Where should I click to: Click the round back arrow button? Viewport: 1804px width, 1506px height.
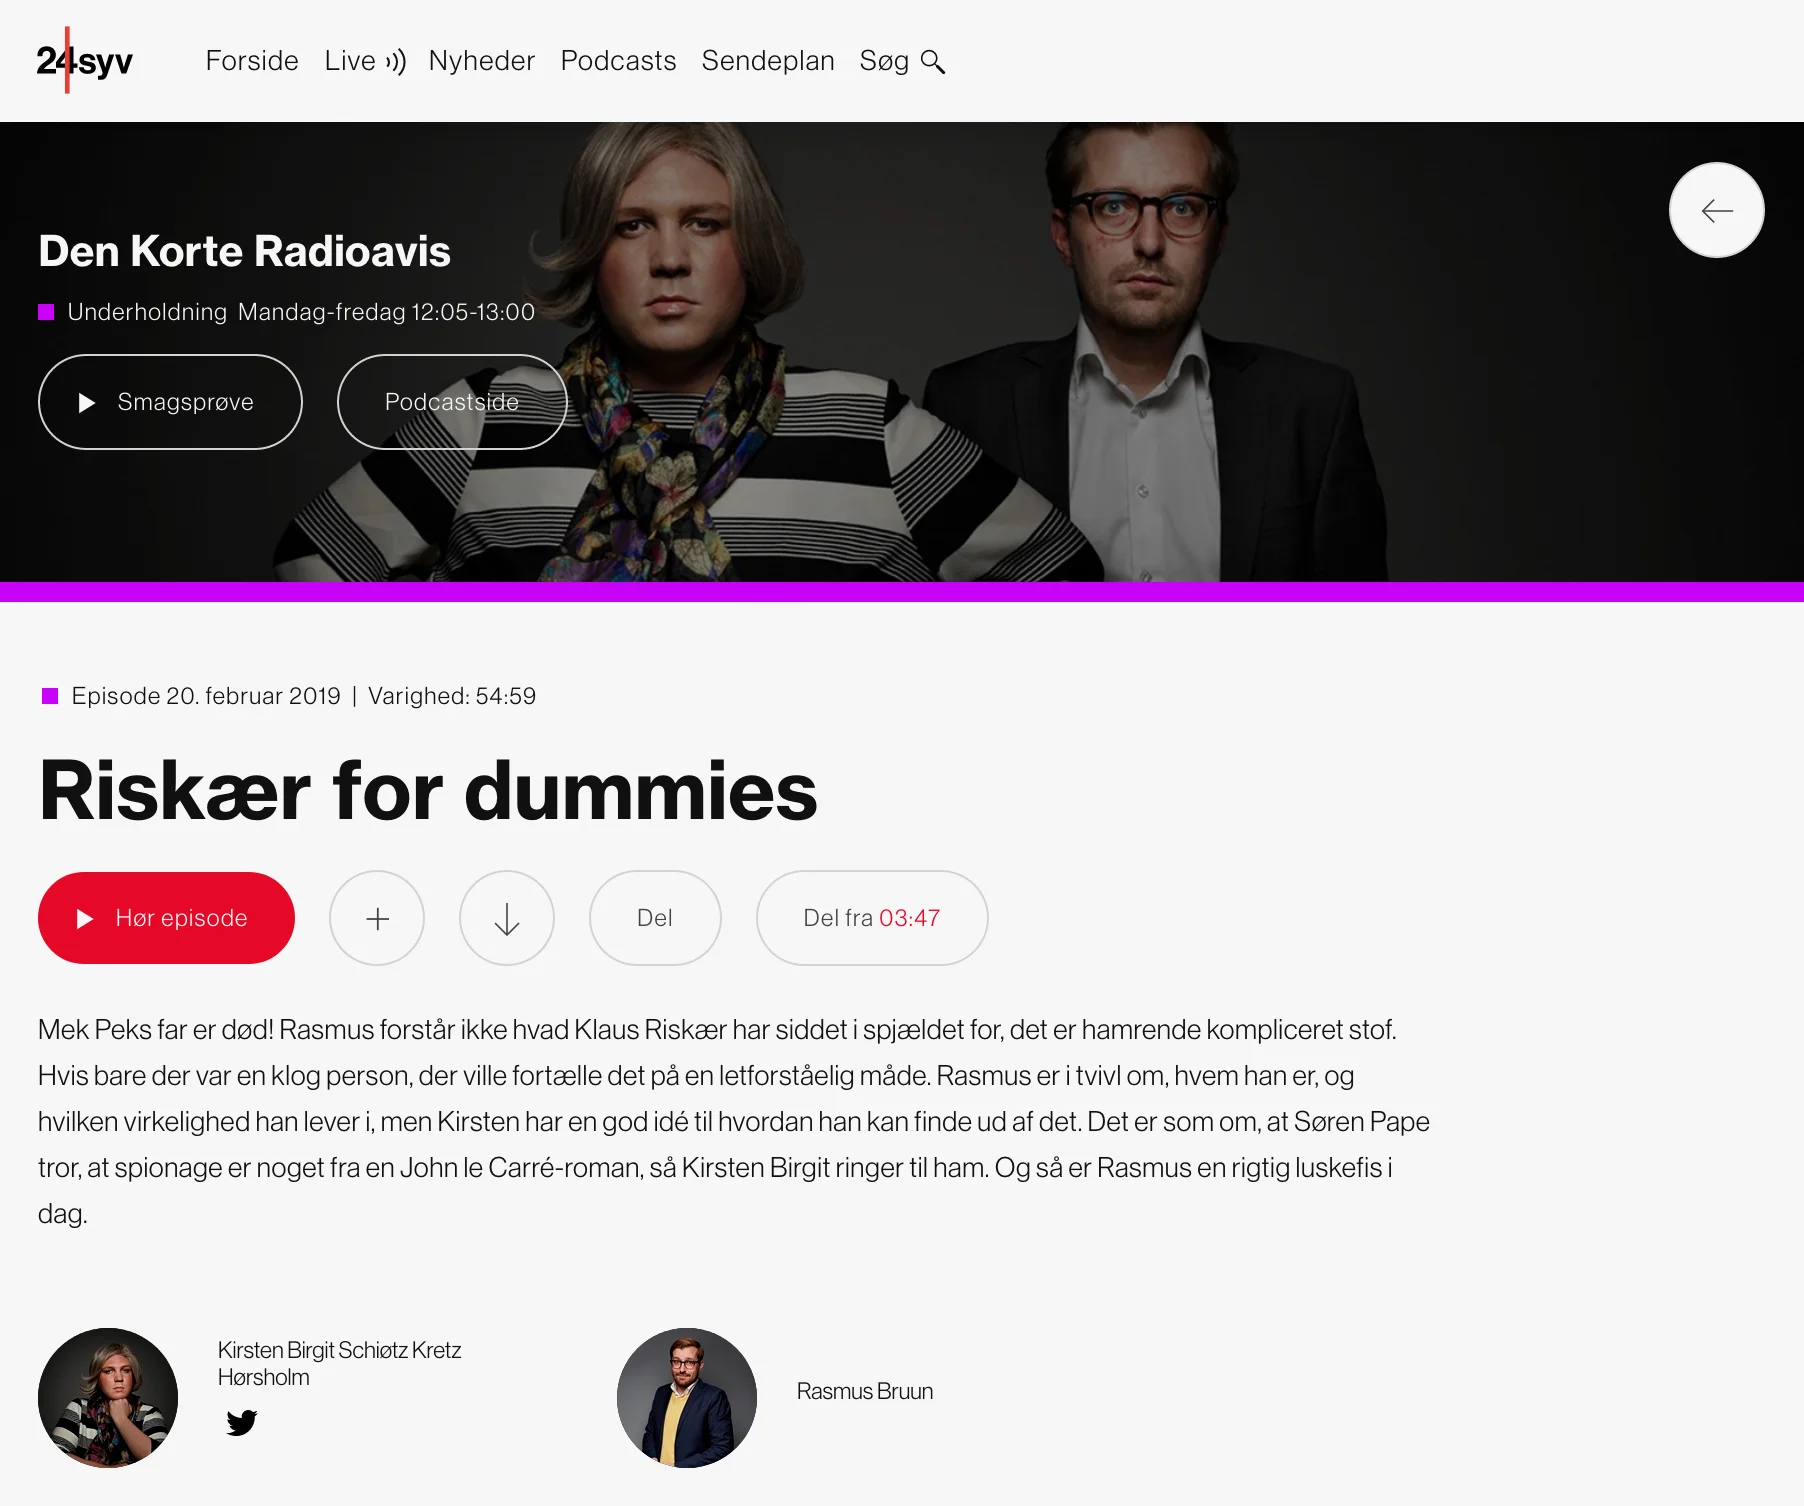(1716, 210)
